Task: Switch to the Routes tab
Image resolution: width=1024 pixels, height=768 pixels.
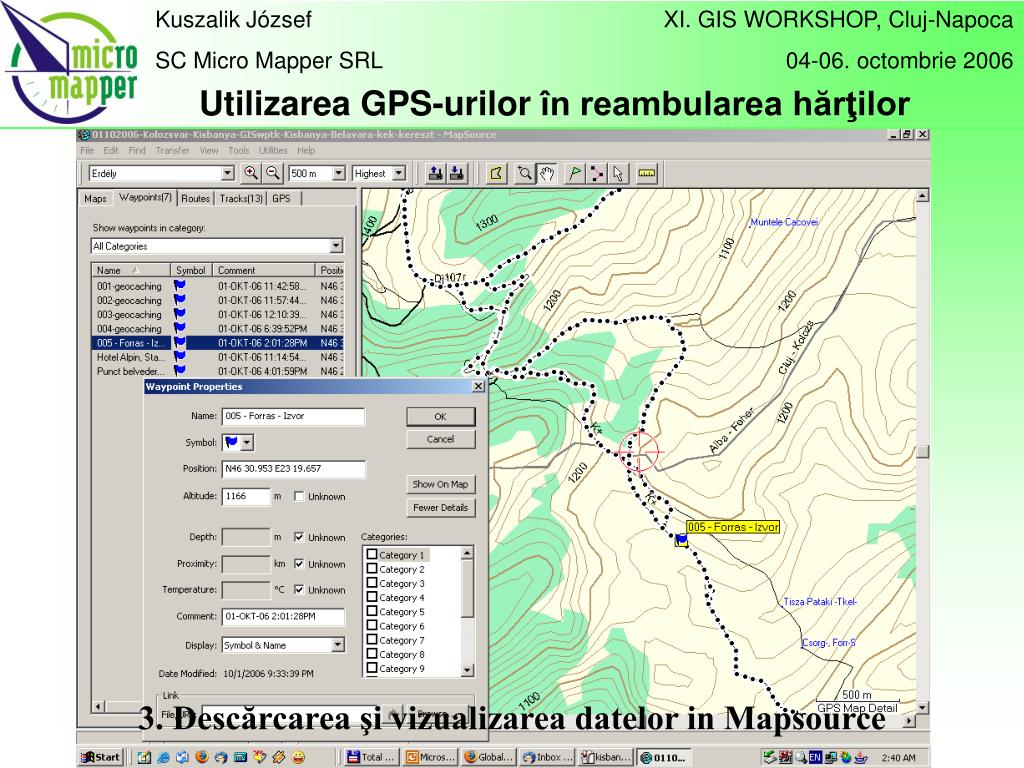Action: pos(195,199)
